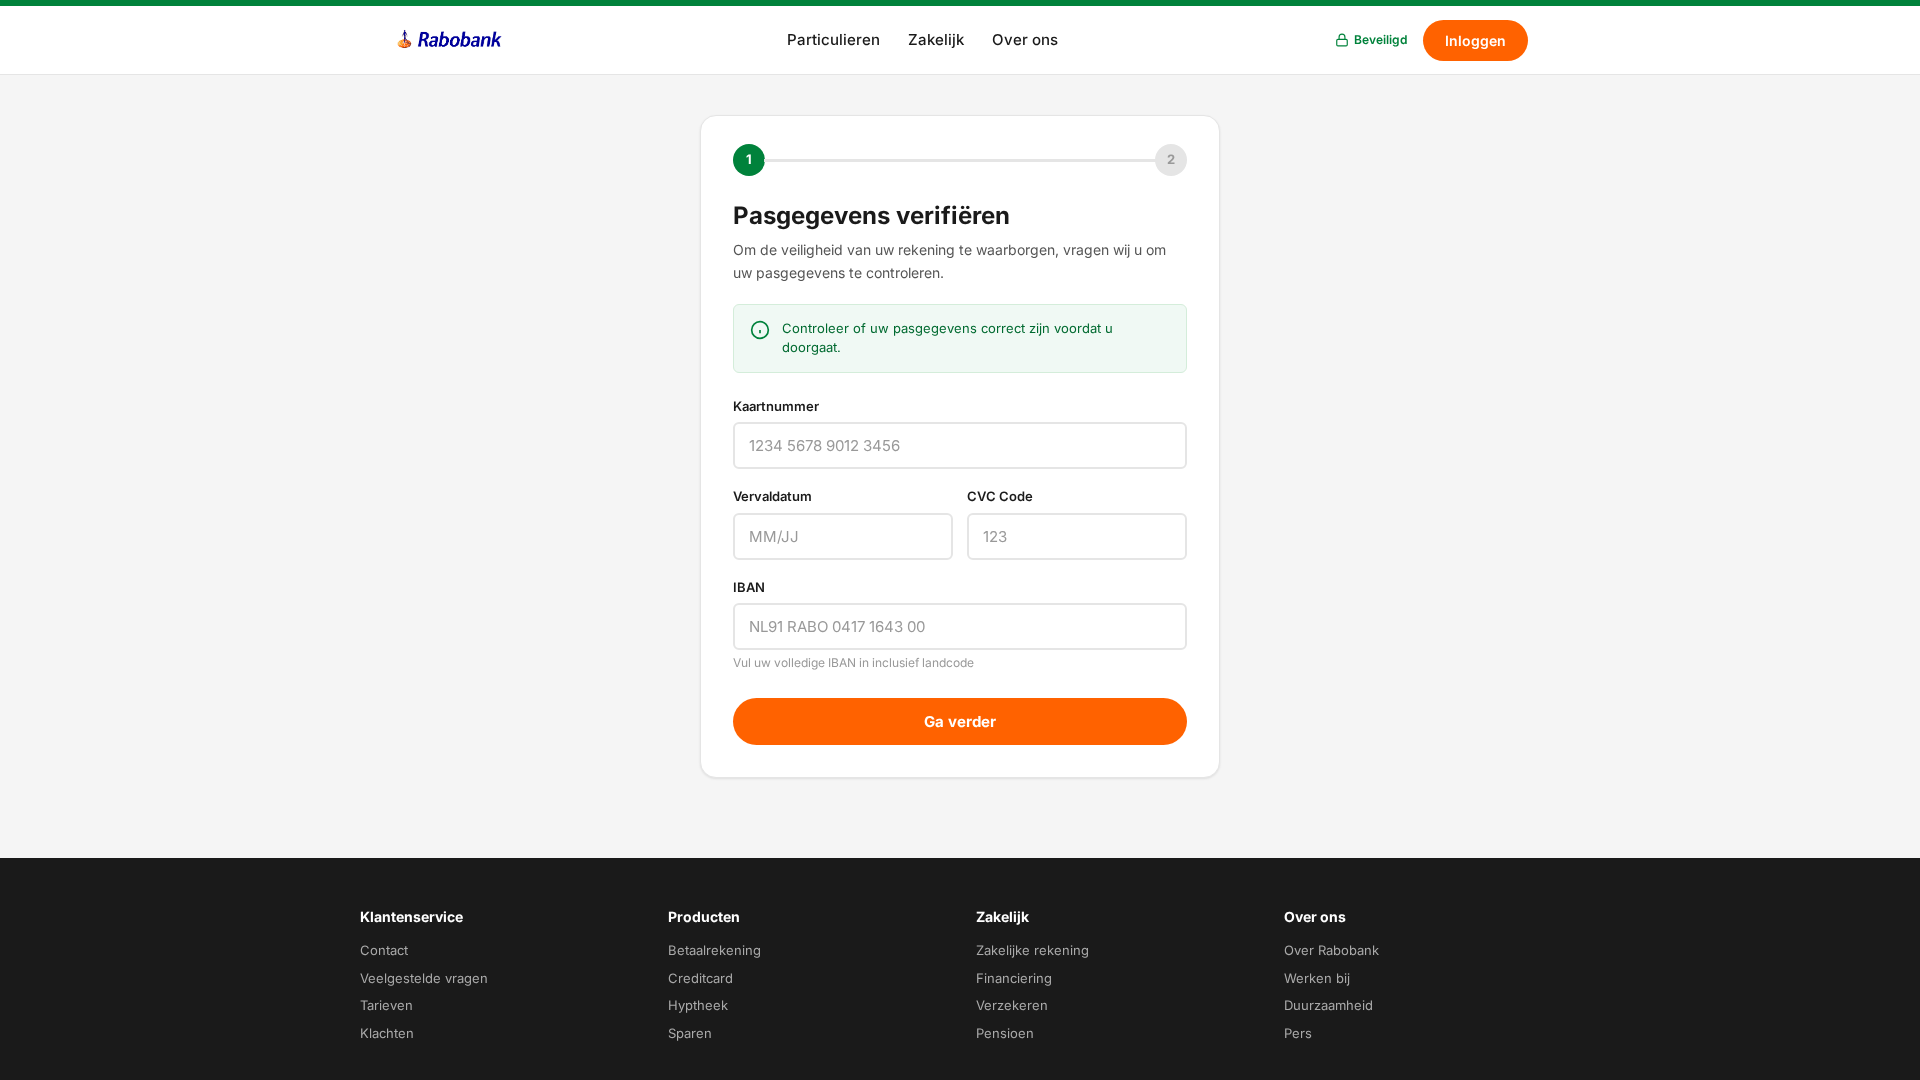This screenshot has width=1920, height=1080.
Task: Open the Pers footer link
Action: (x=1298, y=1033)
